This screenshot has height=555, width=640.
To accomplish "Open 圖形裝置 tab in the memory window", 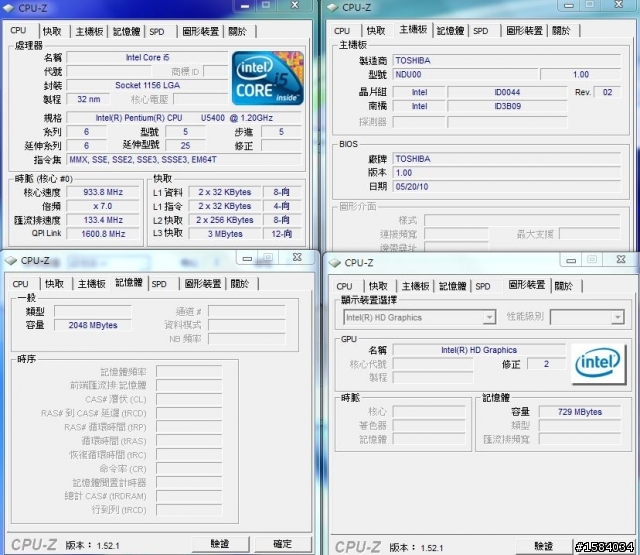I will (203, 284).
